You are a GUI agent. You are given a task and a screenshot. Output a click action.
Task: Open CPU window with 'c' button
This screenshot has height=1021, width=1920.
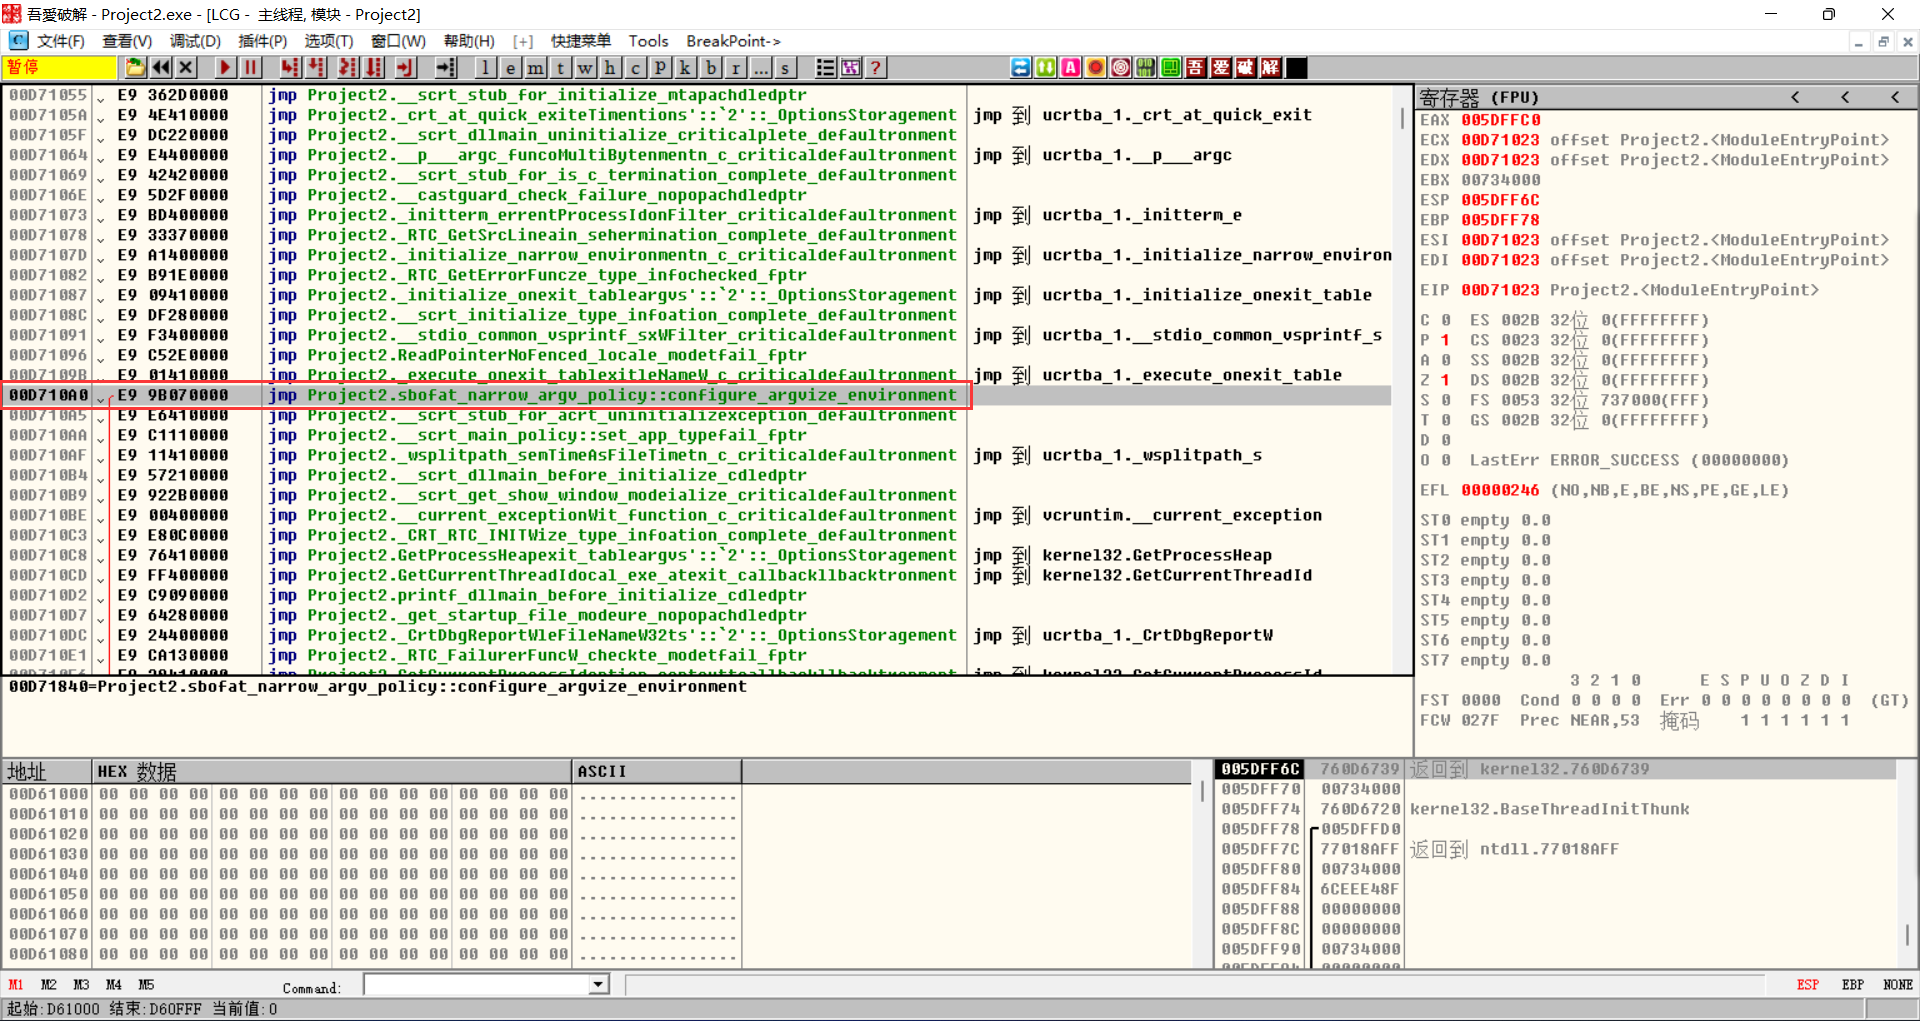pos(635,67)
